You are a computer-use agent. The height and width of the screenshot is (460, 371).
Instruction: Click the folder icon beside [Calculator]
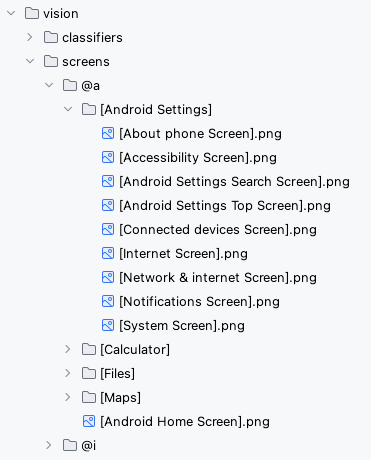point(89,349)
